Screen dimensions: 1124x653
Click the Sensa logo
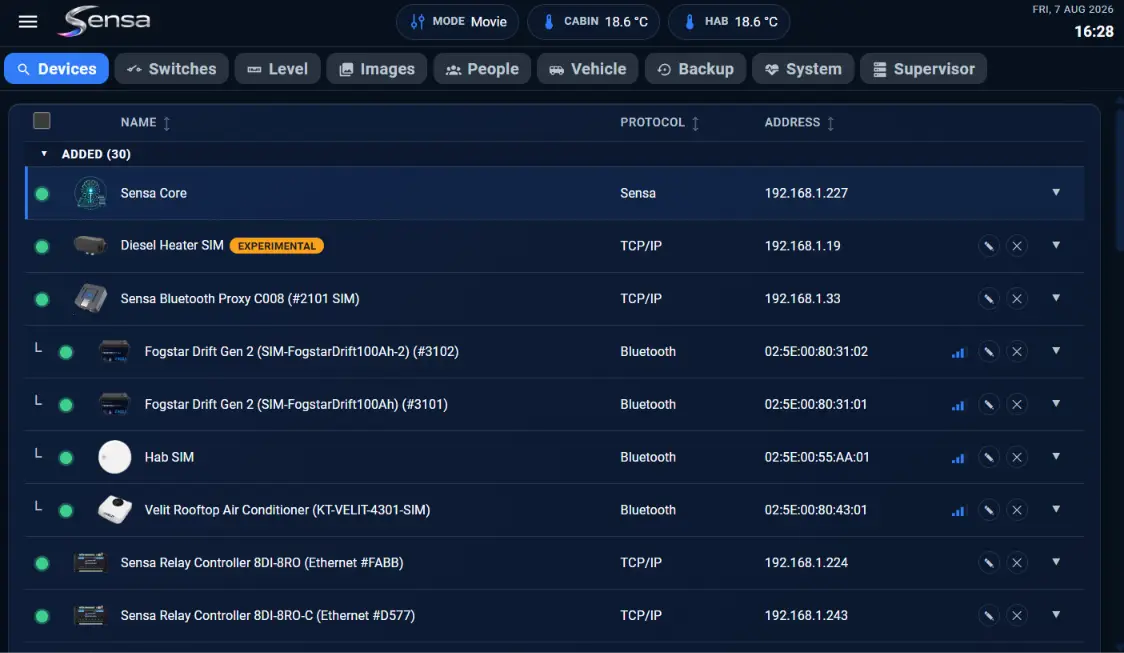click(104, 21)
